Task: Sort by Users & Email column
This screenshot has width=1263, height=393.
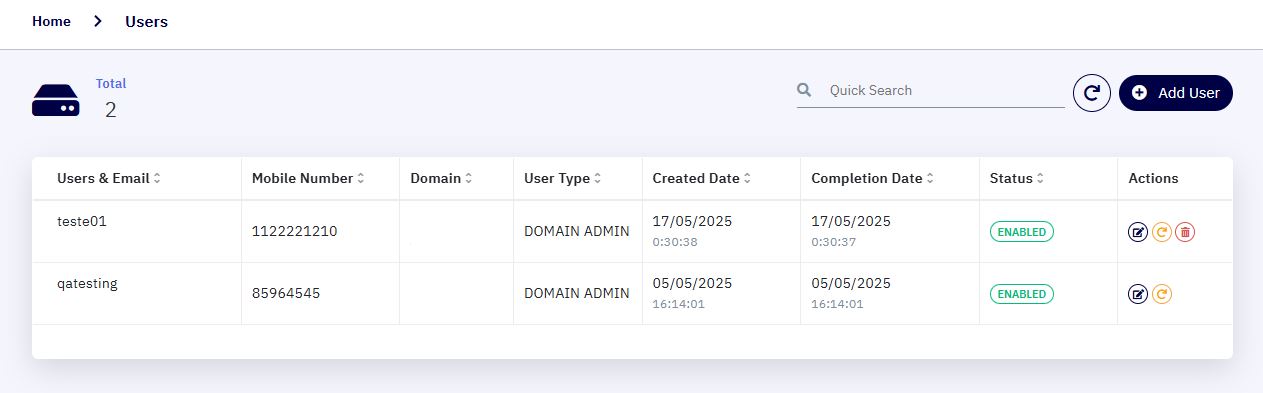Action: [109, 179]
